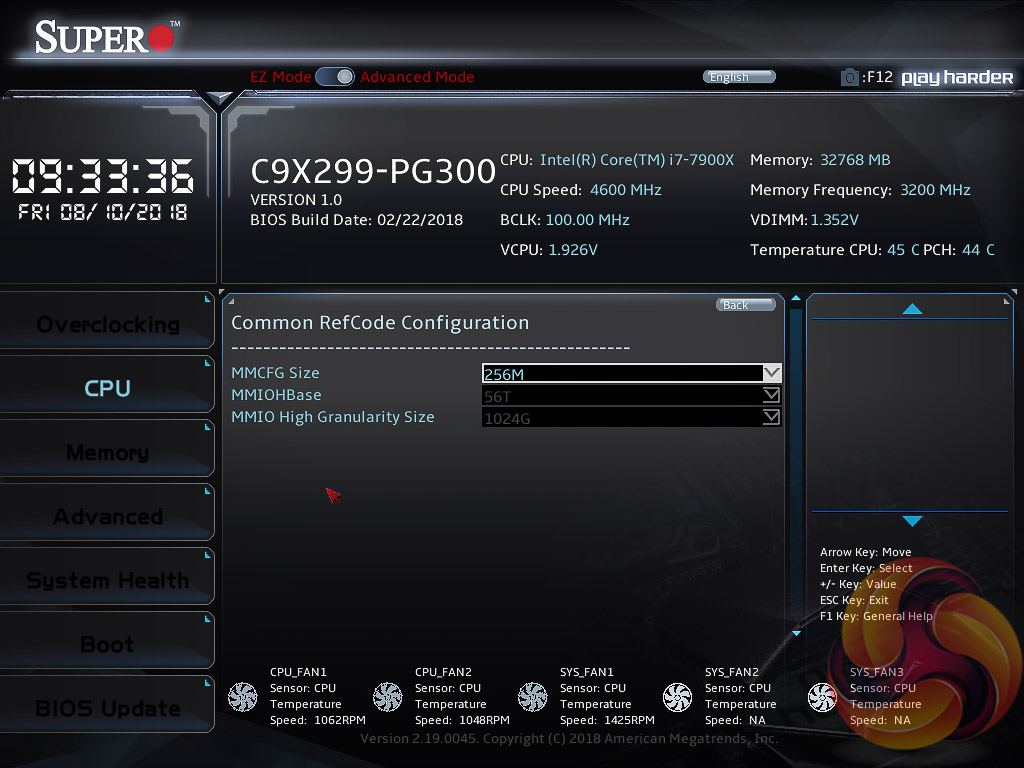This screenshot has width=1024, height=768.
Task: Click the Memory 32768 MB value
Action: (x=855, y=160)
